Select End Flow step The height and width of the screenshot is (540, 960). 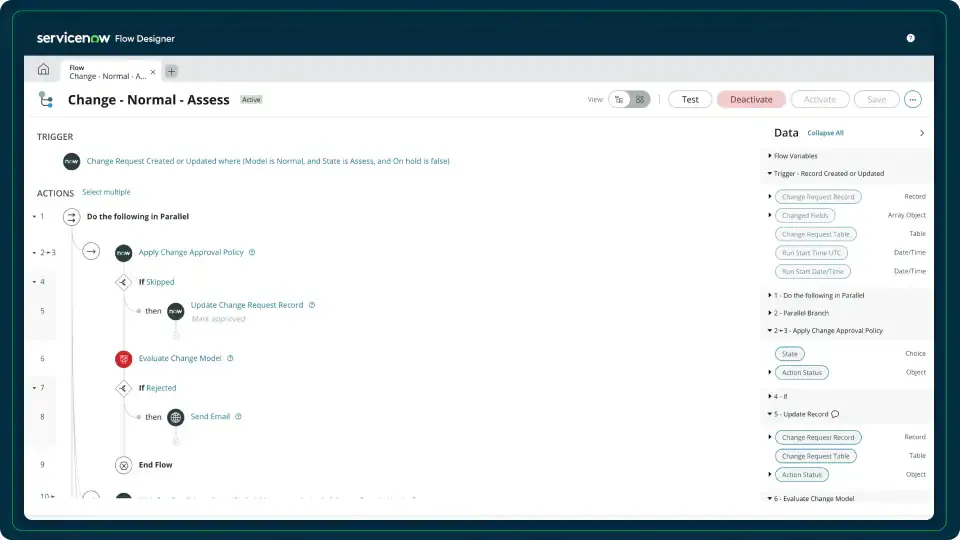coord(156,465)
